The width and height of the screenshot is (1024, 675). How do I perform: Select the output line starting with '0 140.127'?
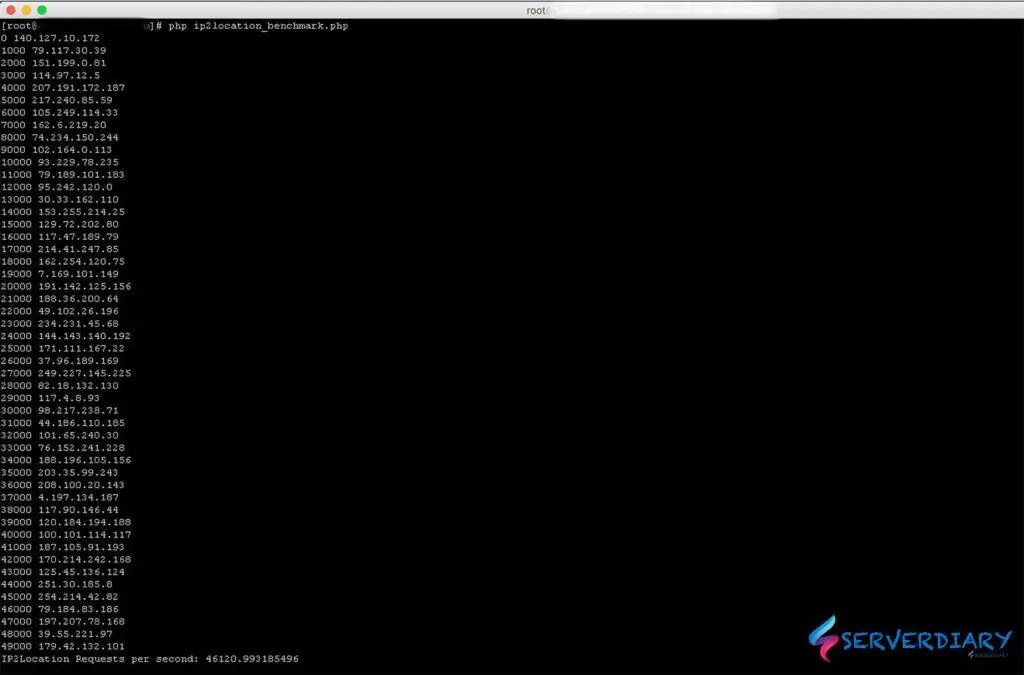point(50,39)
